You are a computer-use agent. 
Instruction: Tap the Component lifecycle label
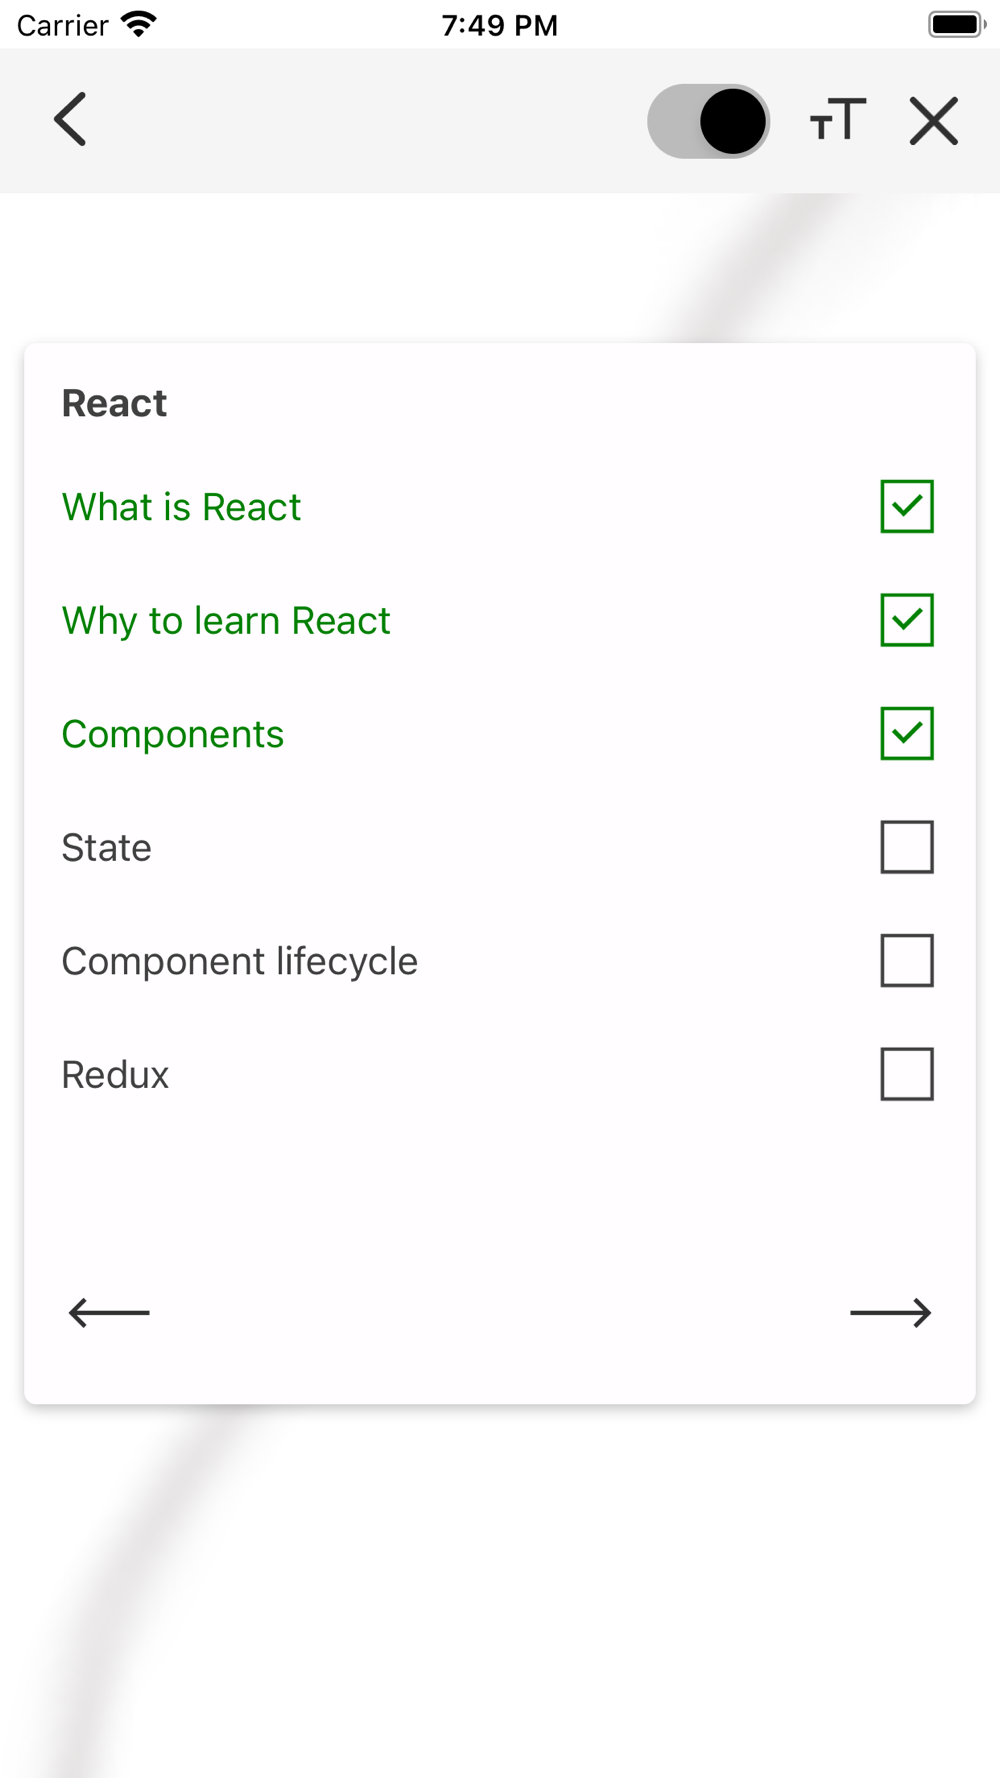coord(240,962)
